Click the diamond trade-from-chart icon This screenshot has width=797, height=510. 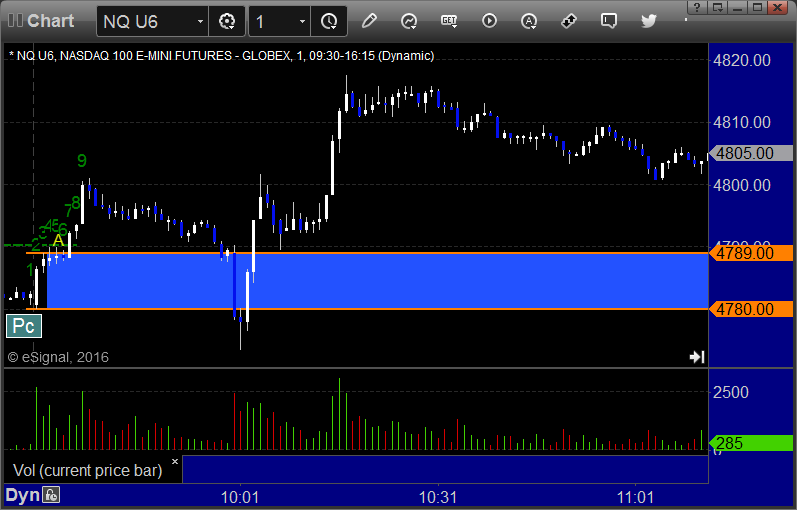click(568, 21)
